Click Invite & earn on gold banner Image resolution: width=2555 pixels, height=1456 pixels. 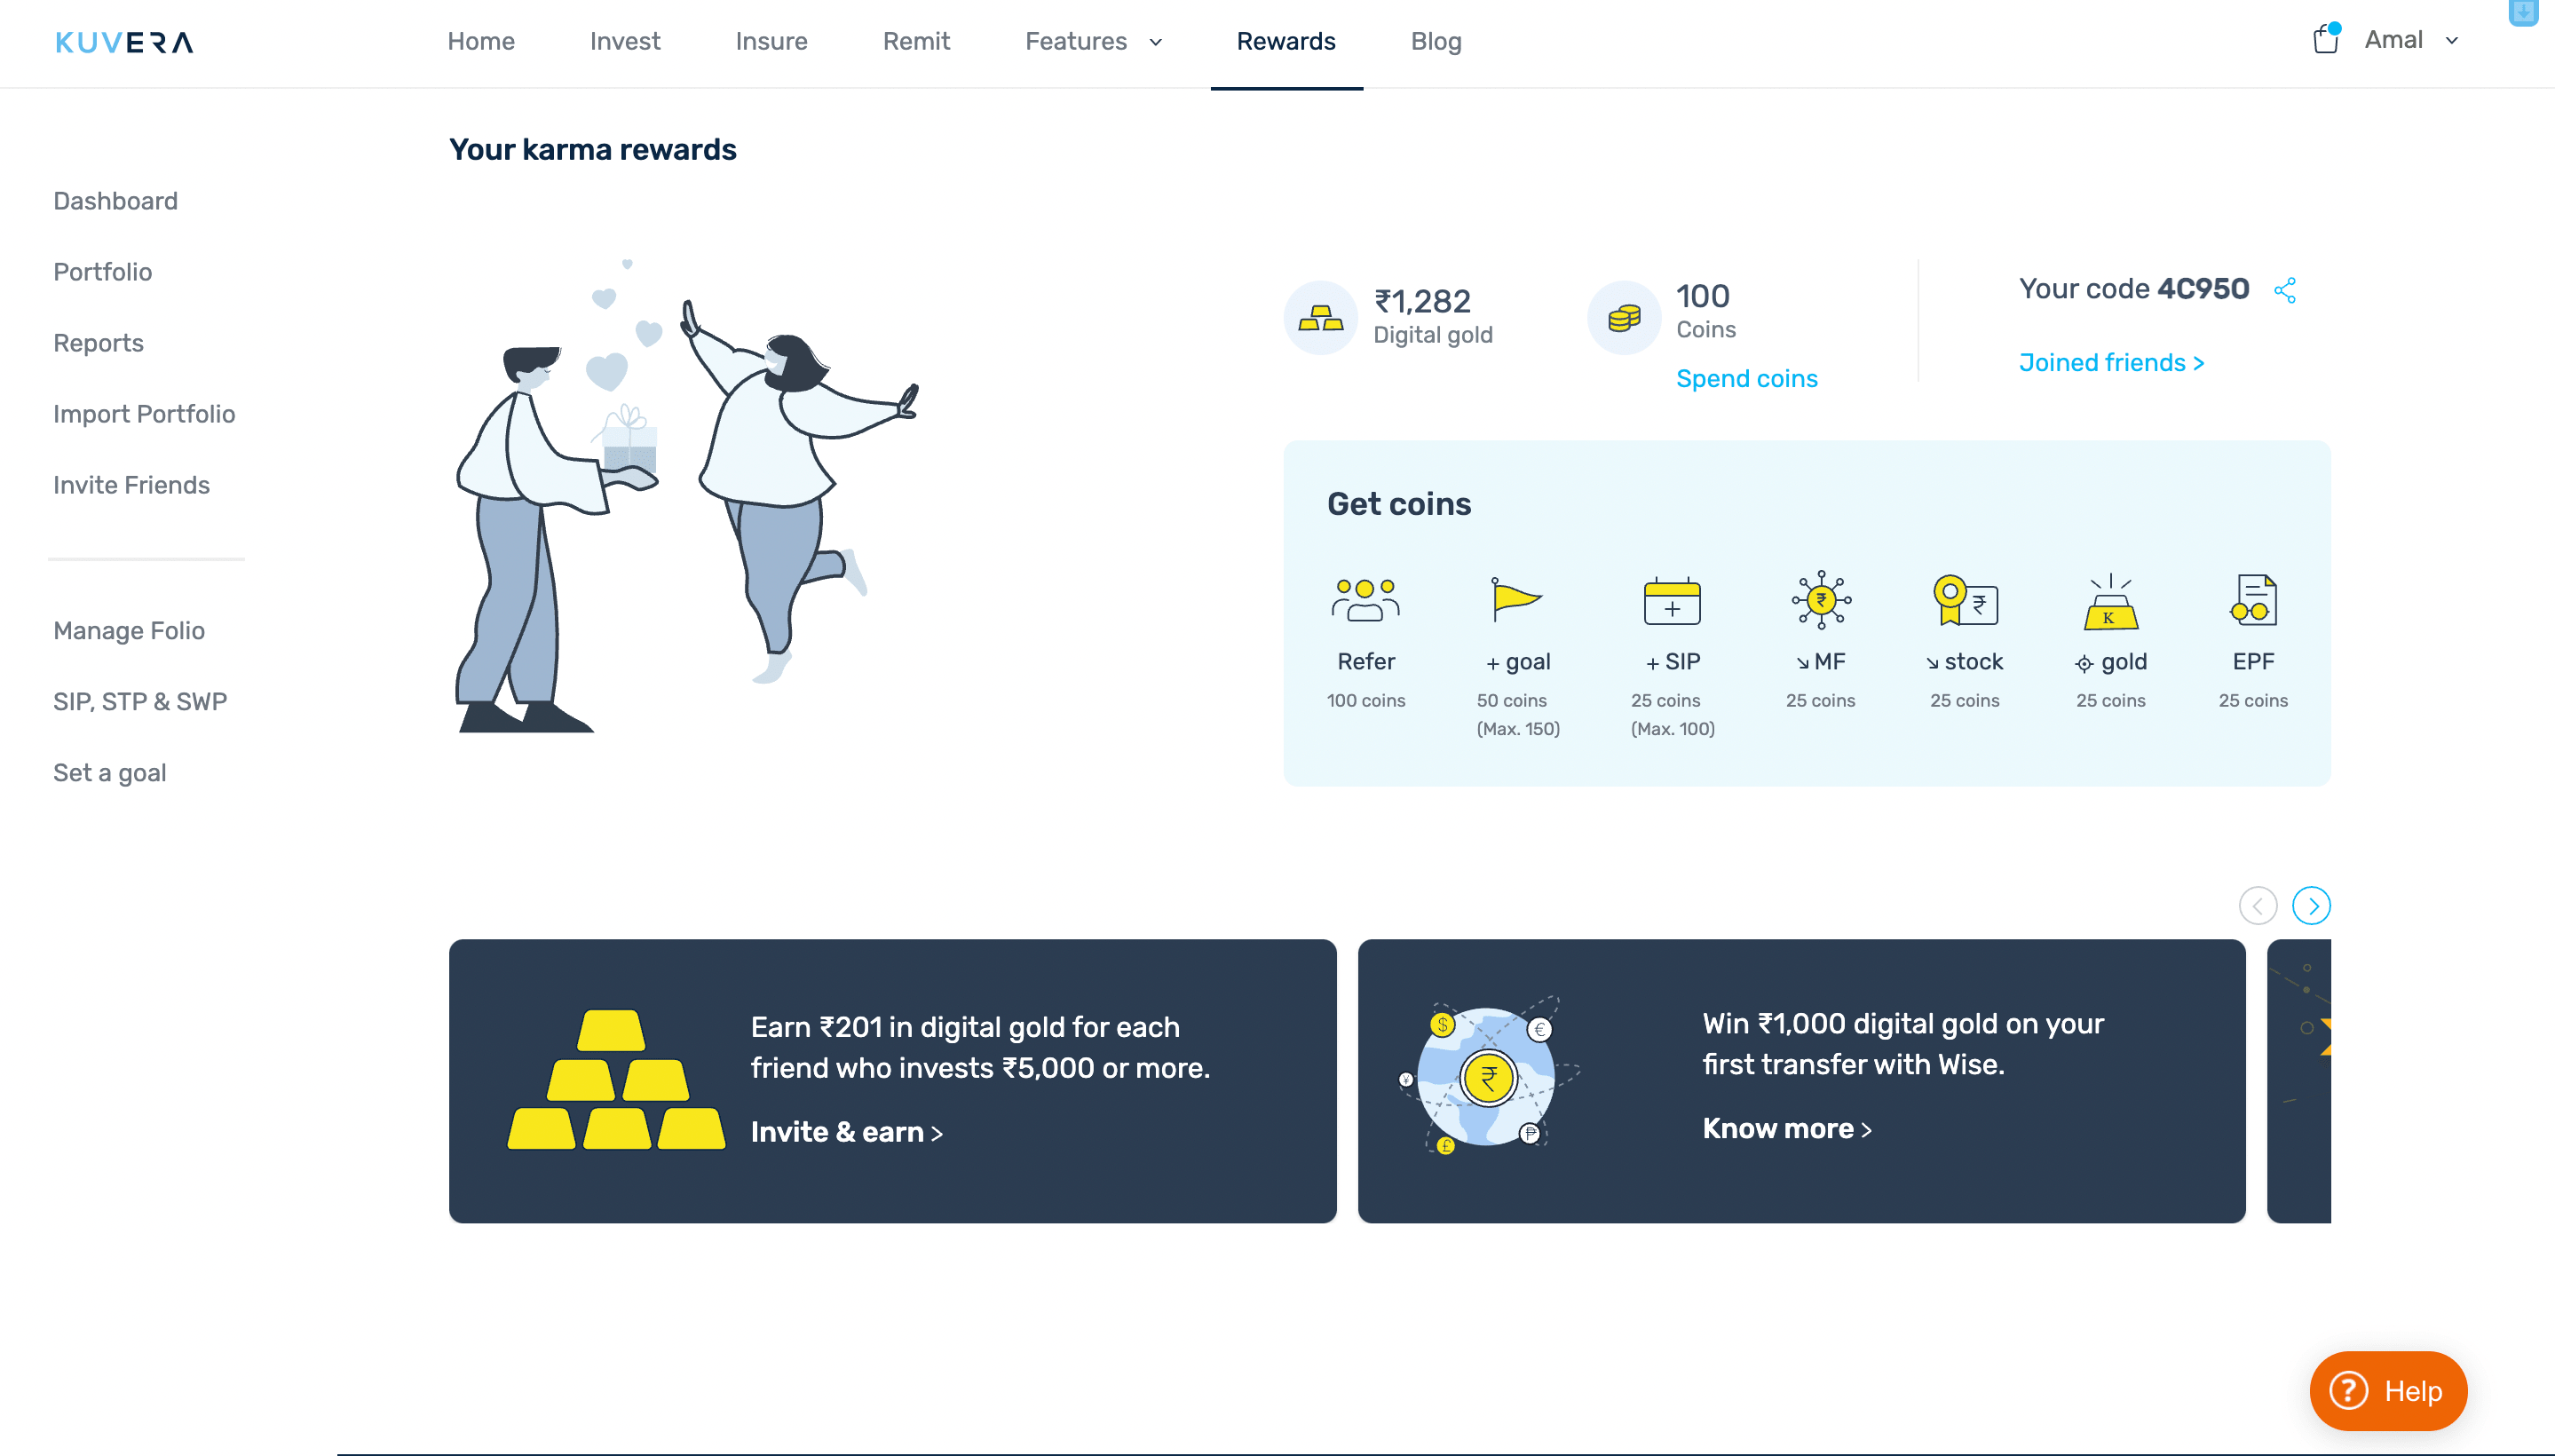pos(846,1132)
